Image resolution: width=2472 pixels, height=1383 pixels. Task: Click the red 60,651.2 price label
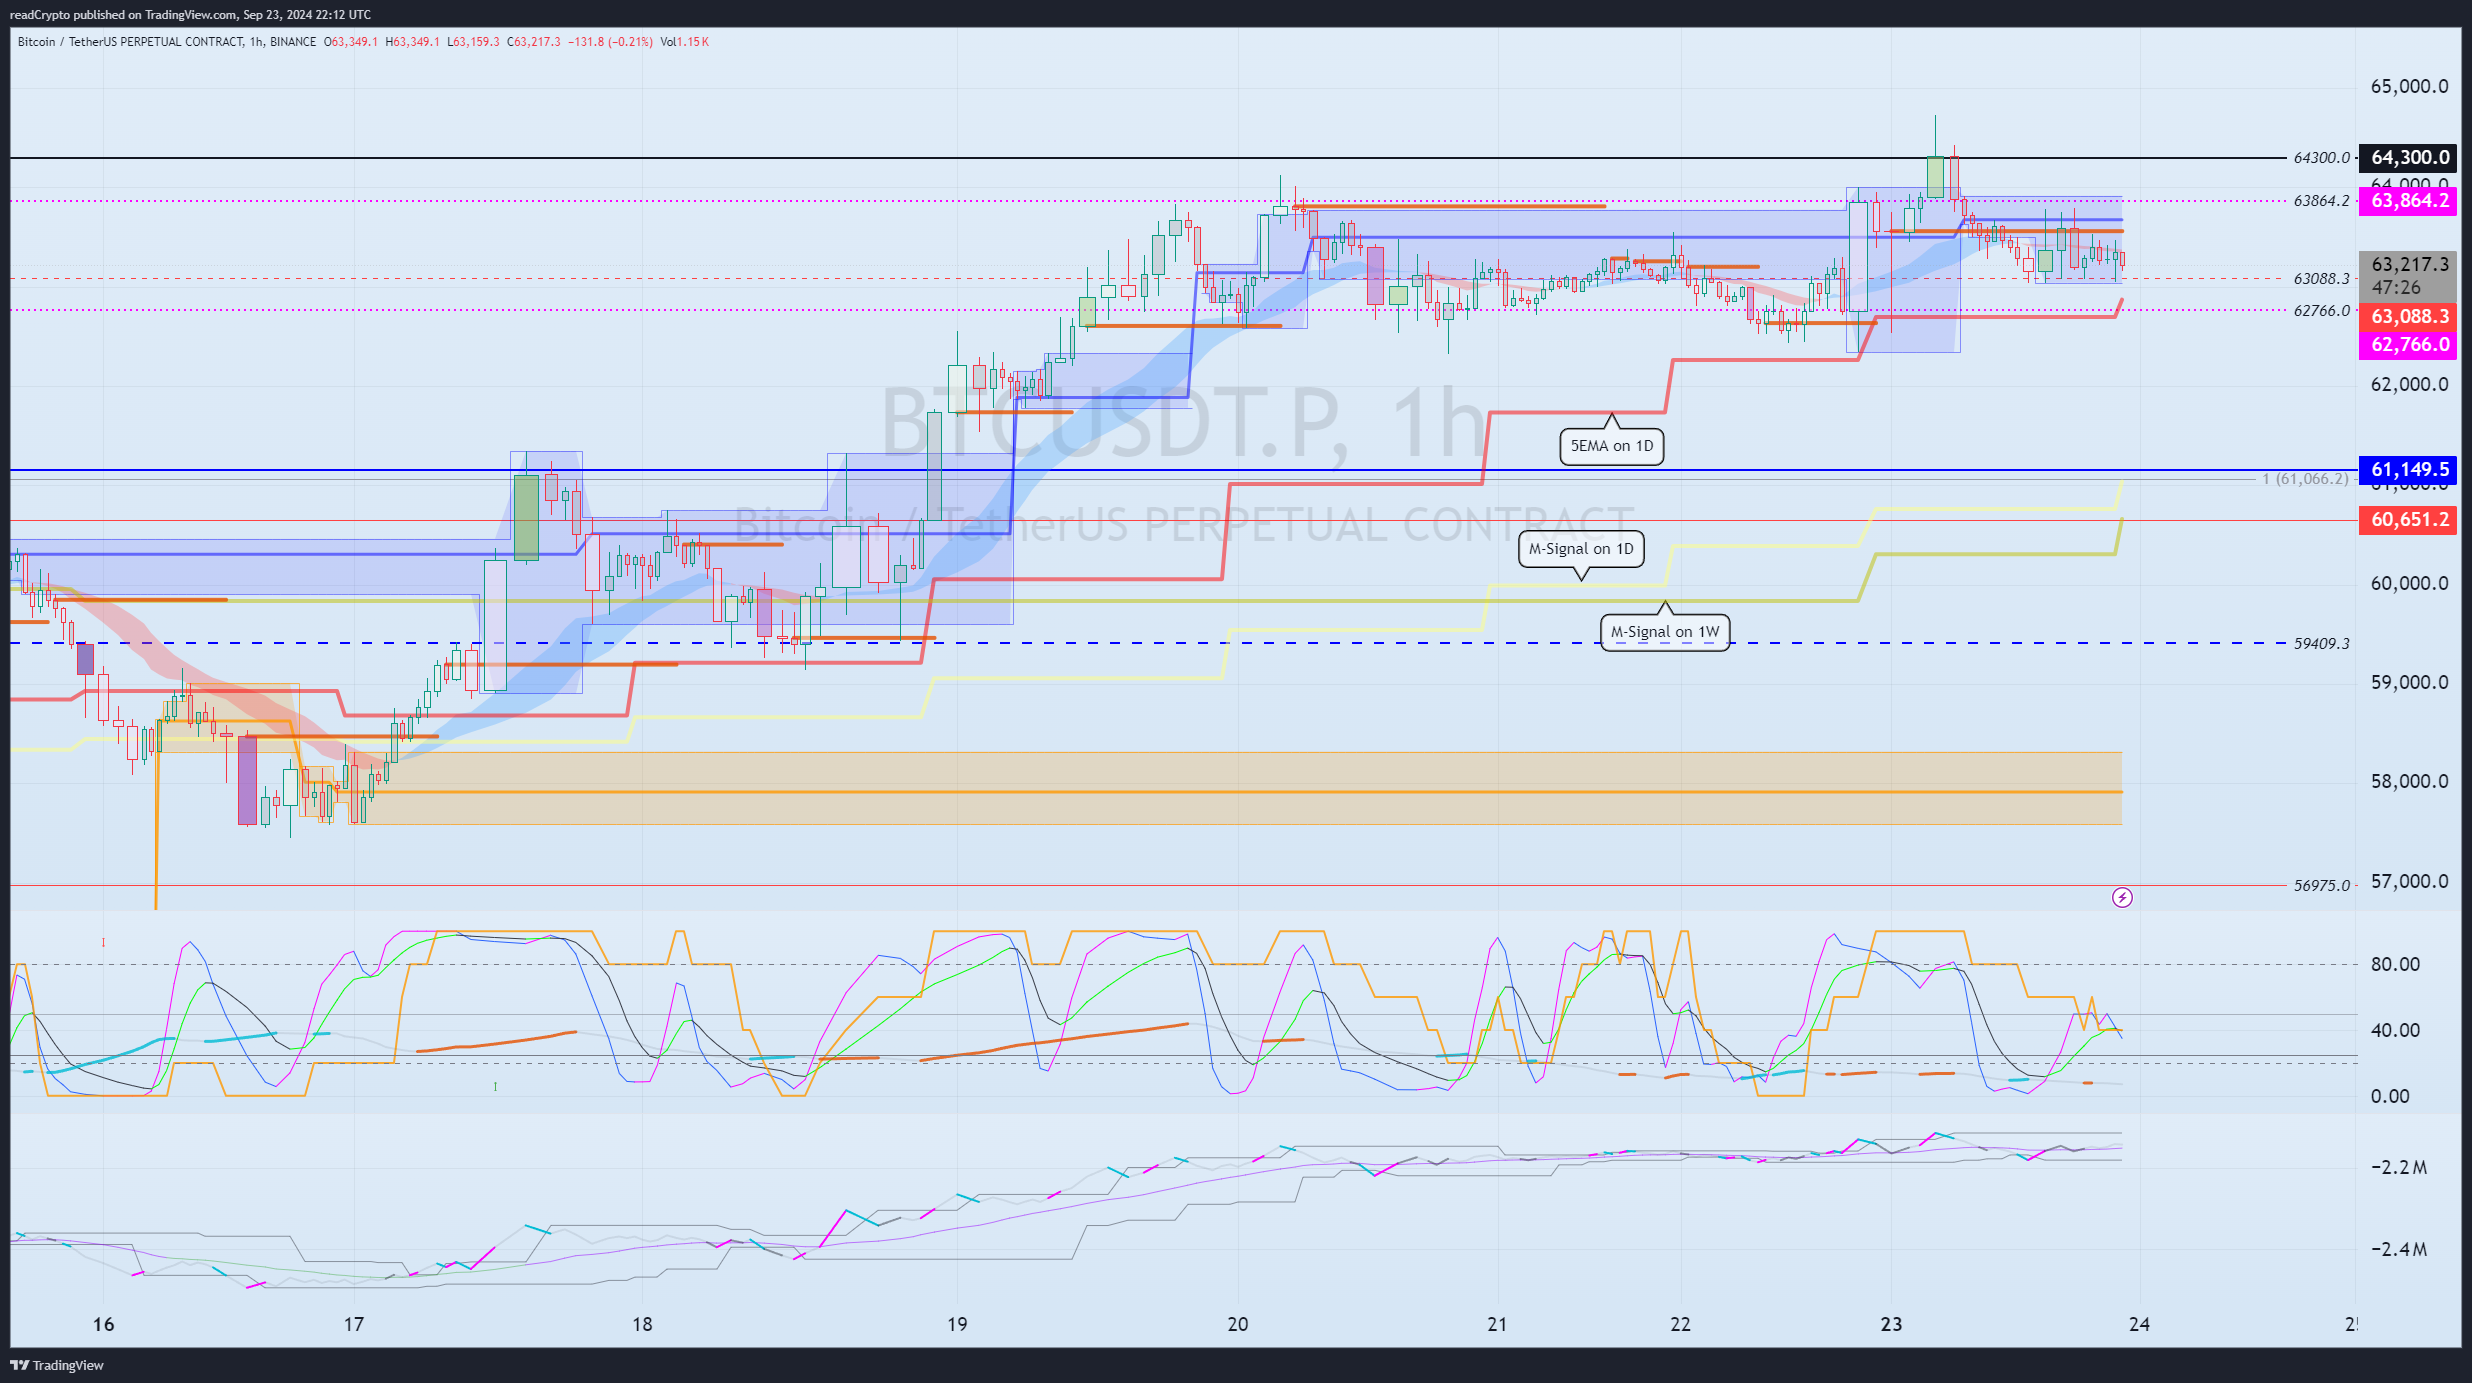pyautogui.click(x=2409, y=519)
